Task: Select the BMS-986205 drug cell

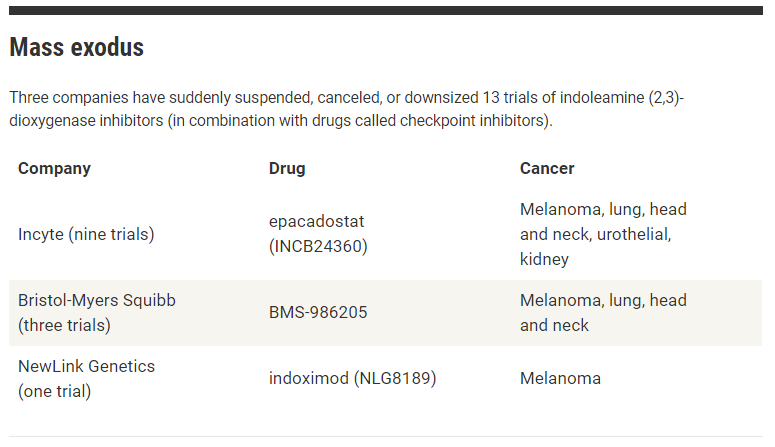Action: point(318,313)
